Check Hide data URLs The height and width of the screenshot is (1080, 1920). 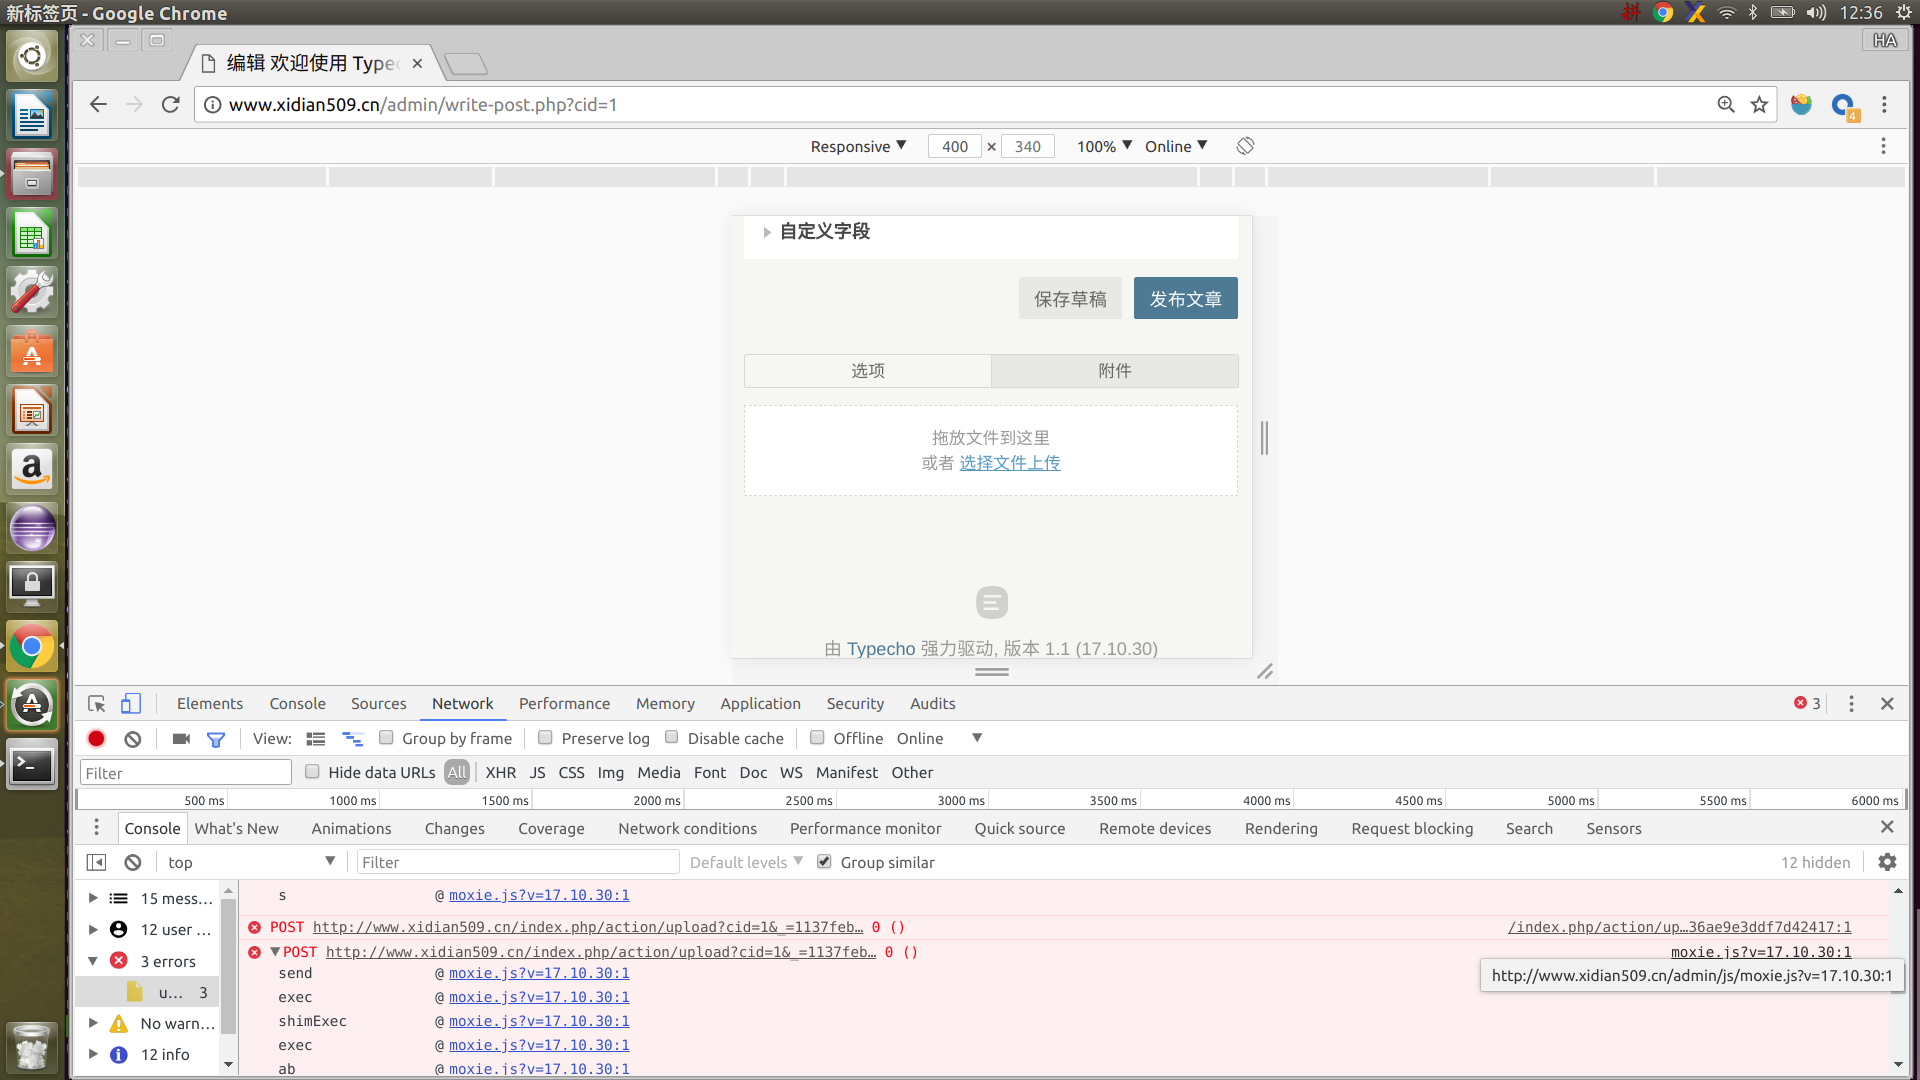click(312, 772)
